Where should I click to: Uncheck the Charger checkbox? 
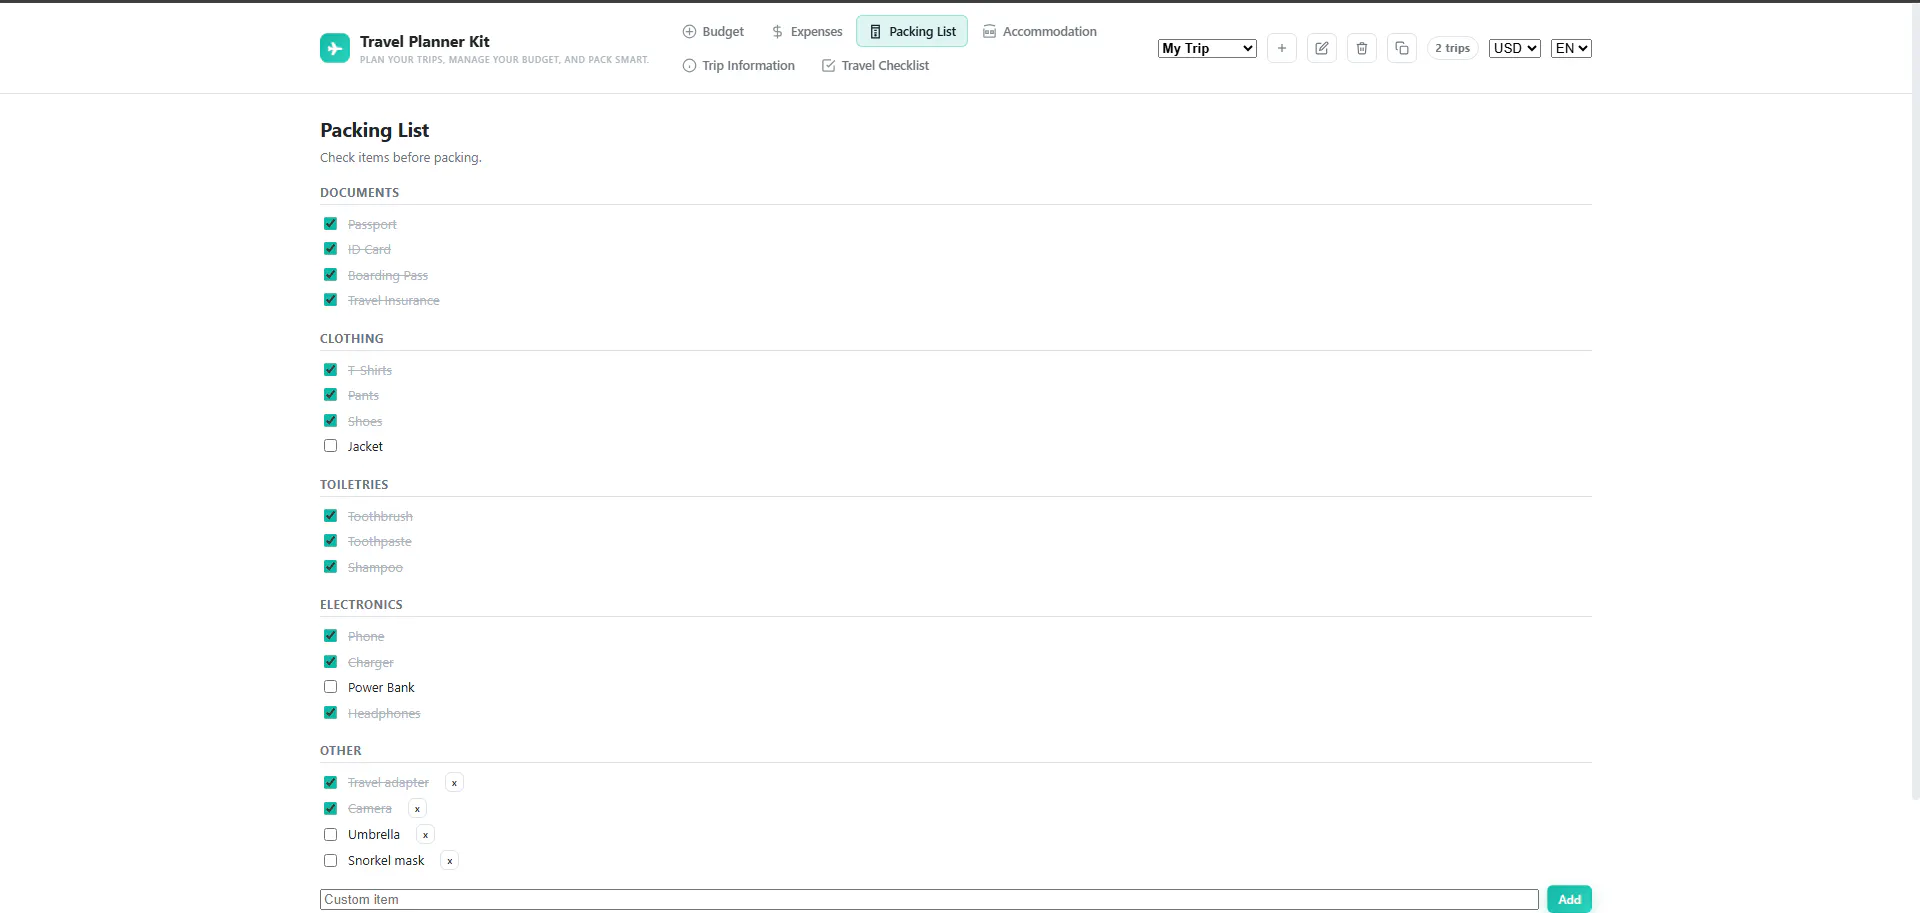click(330, 662)
